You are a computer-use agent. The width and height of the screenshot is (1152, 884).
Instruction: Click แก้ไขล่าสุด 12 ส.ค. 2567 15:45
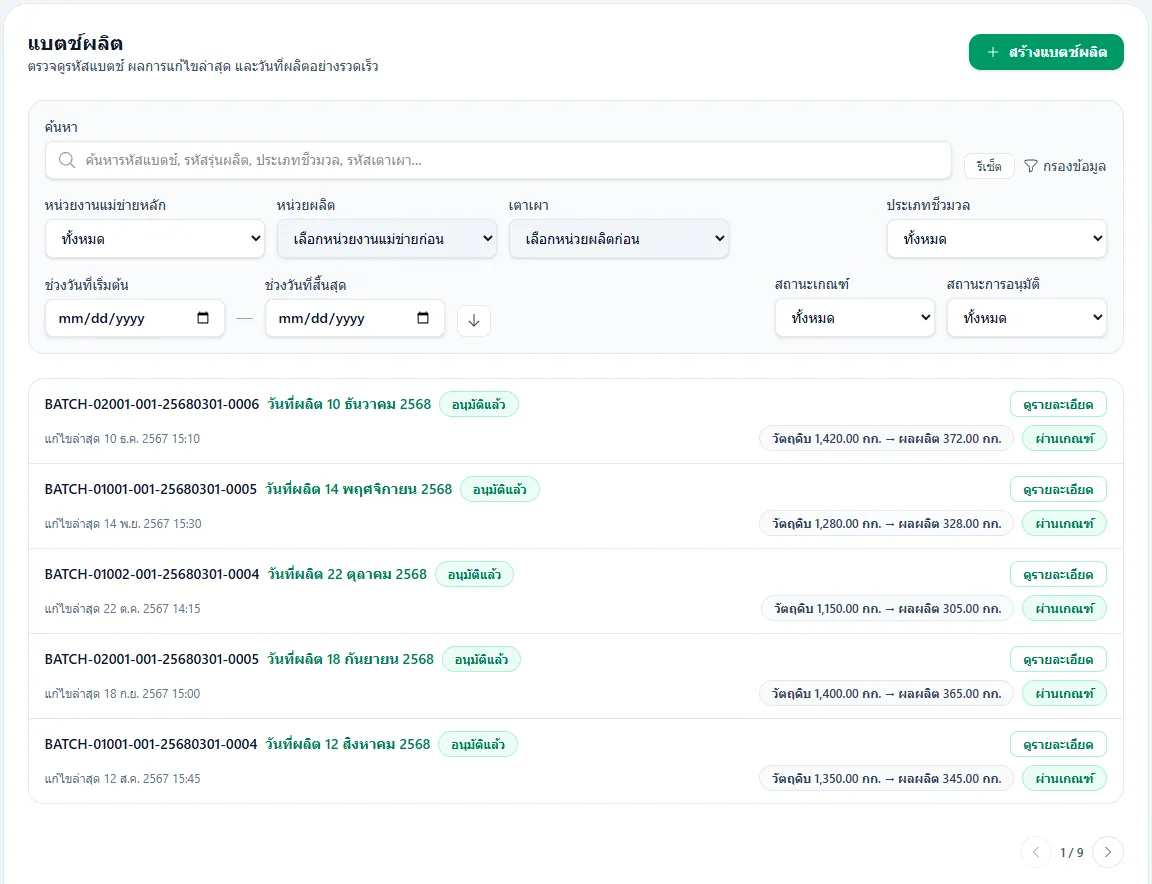122,778
